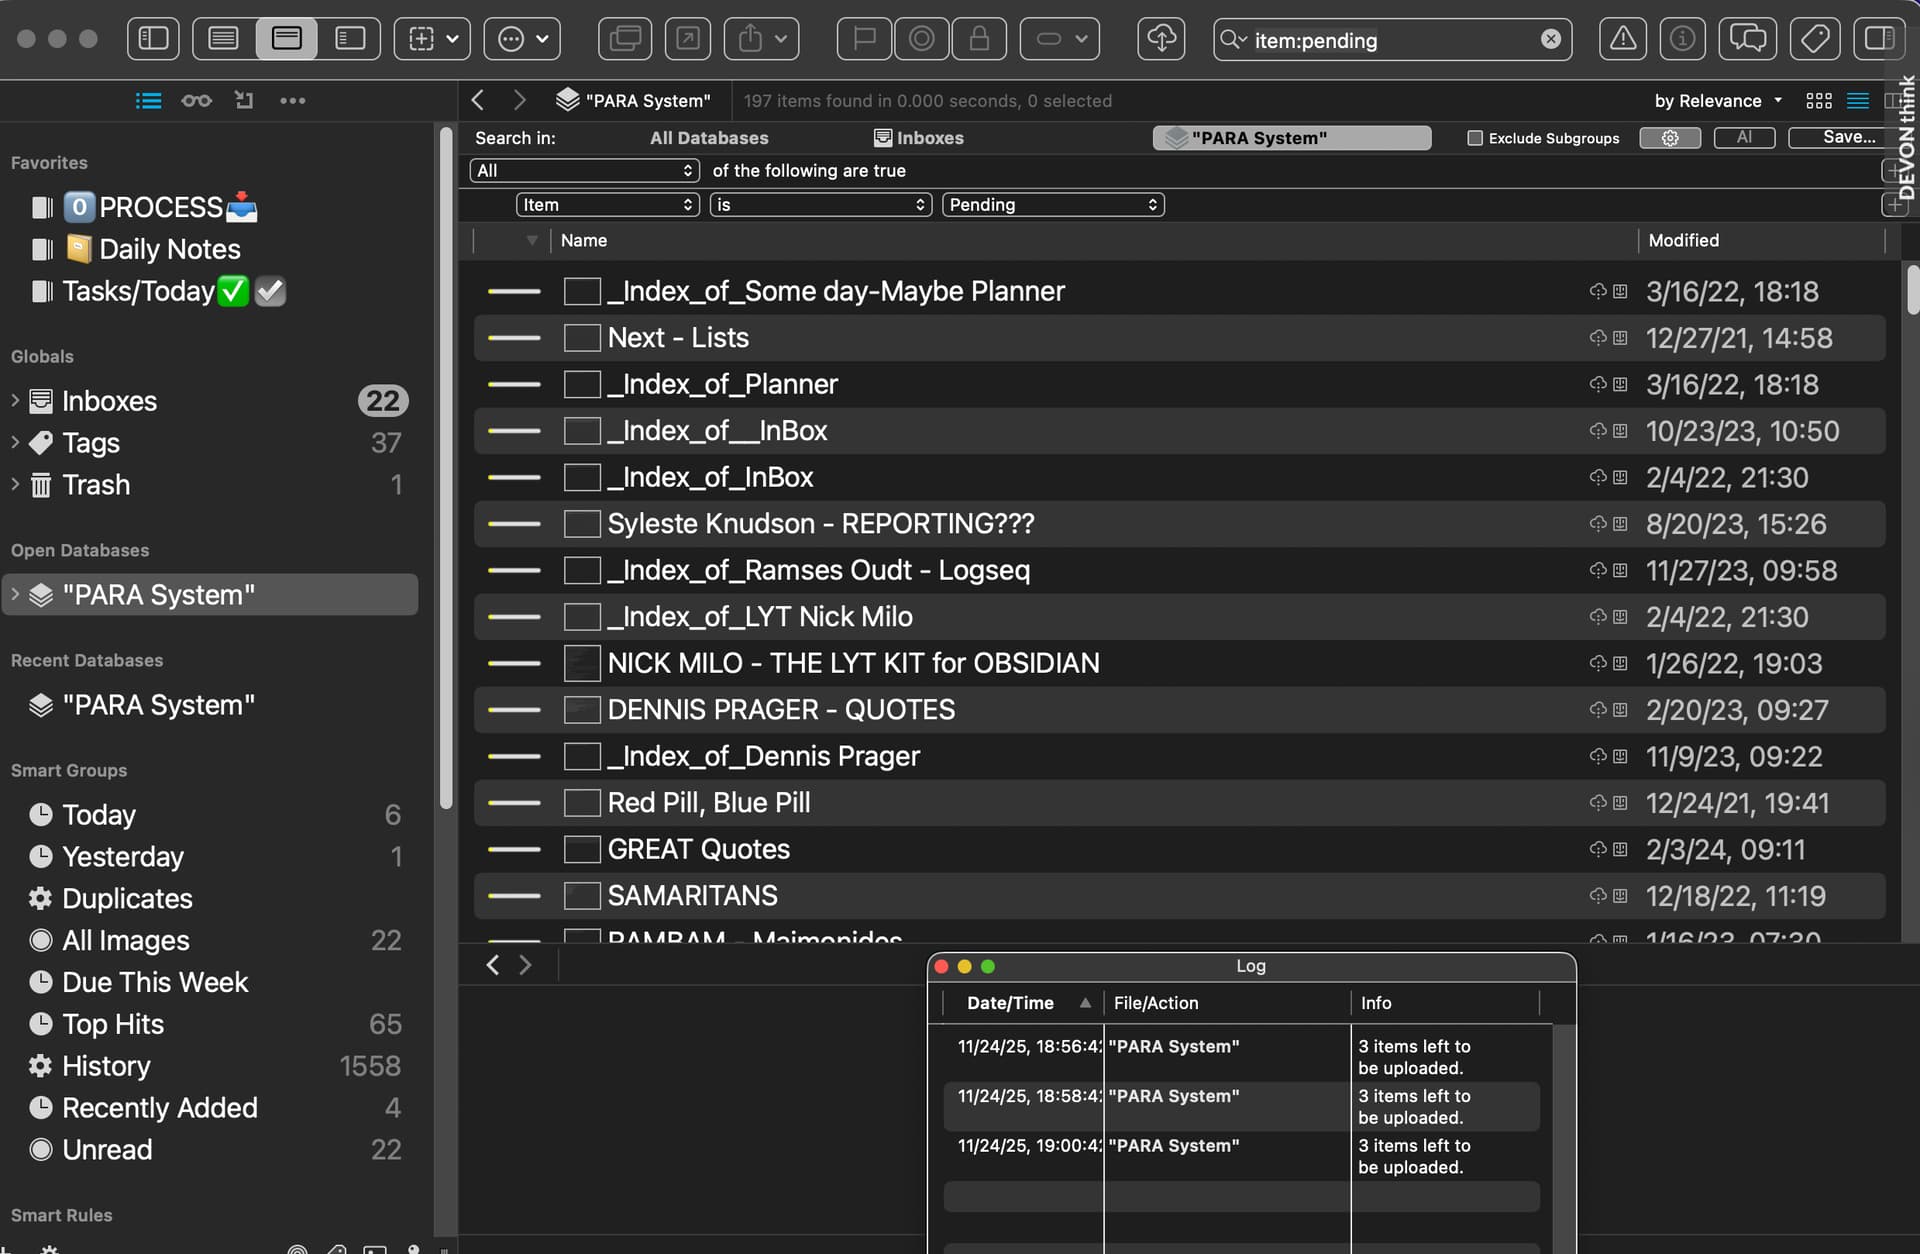Viewport: 1920px width, 1254px height.
Task: Click the cloud sync toolbar icon
Action: 1161,39
